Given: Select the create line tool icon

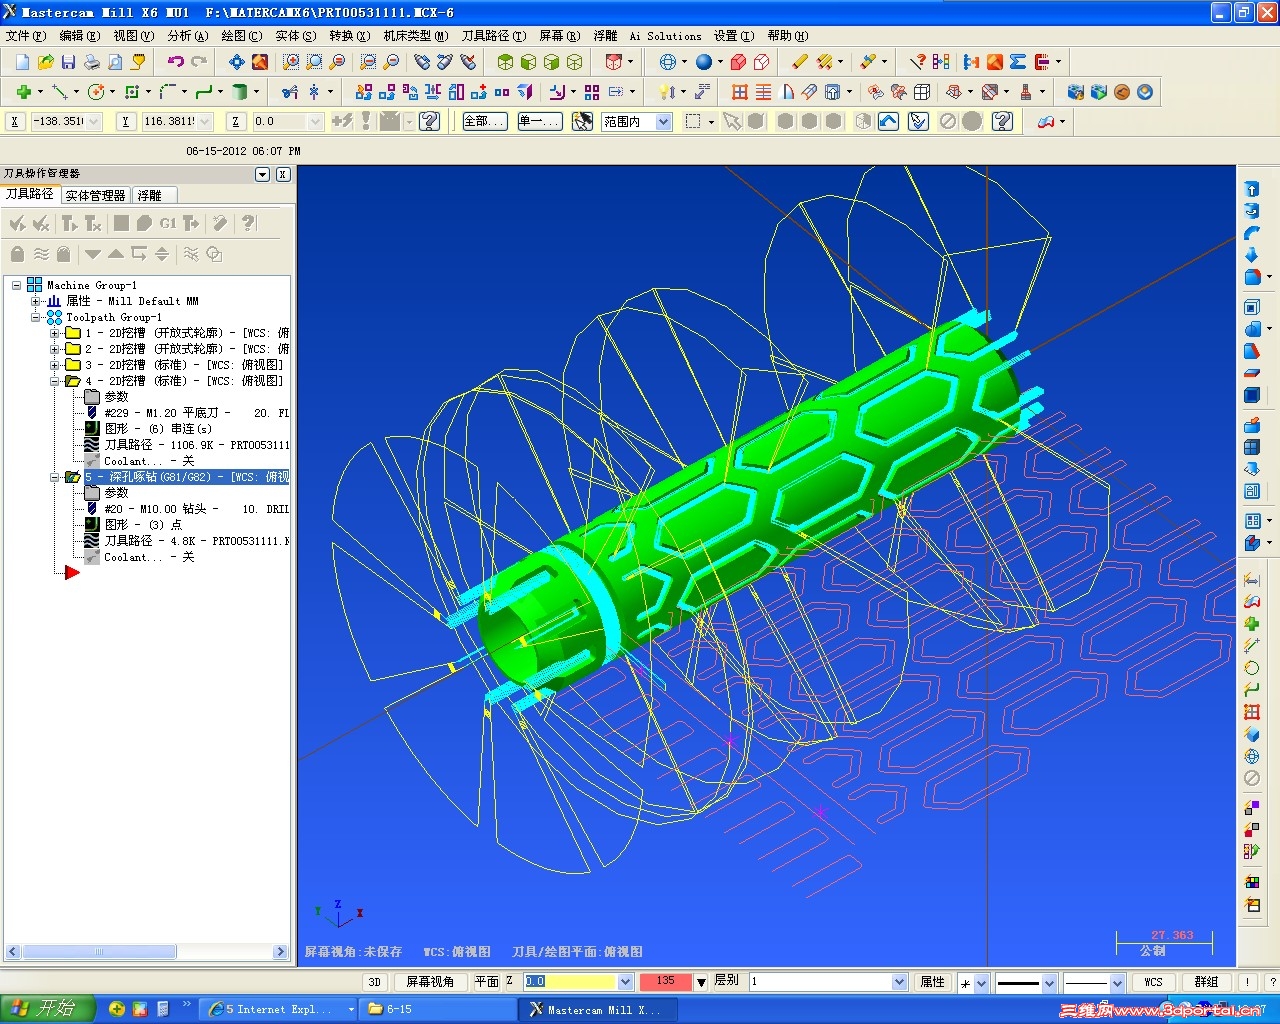Looking at the screenshot, I should coord(60,92).
